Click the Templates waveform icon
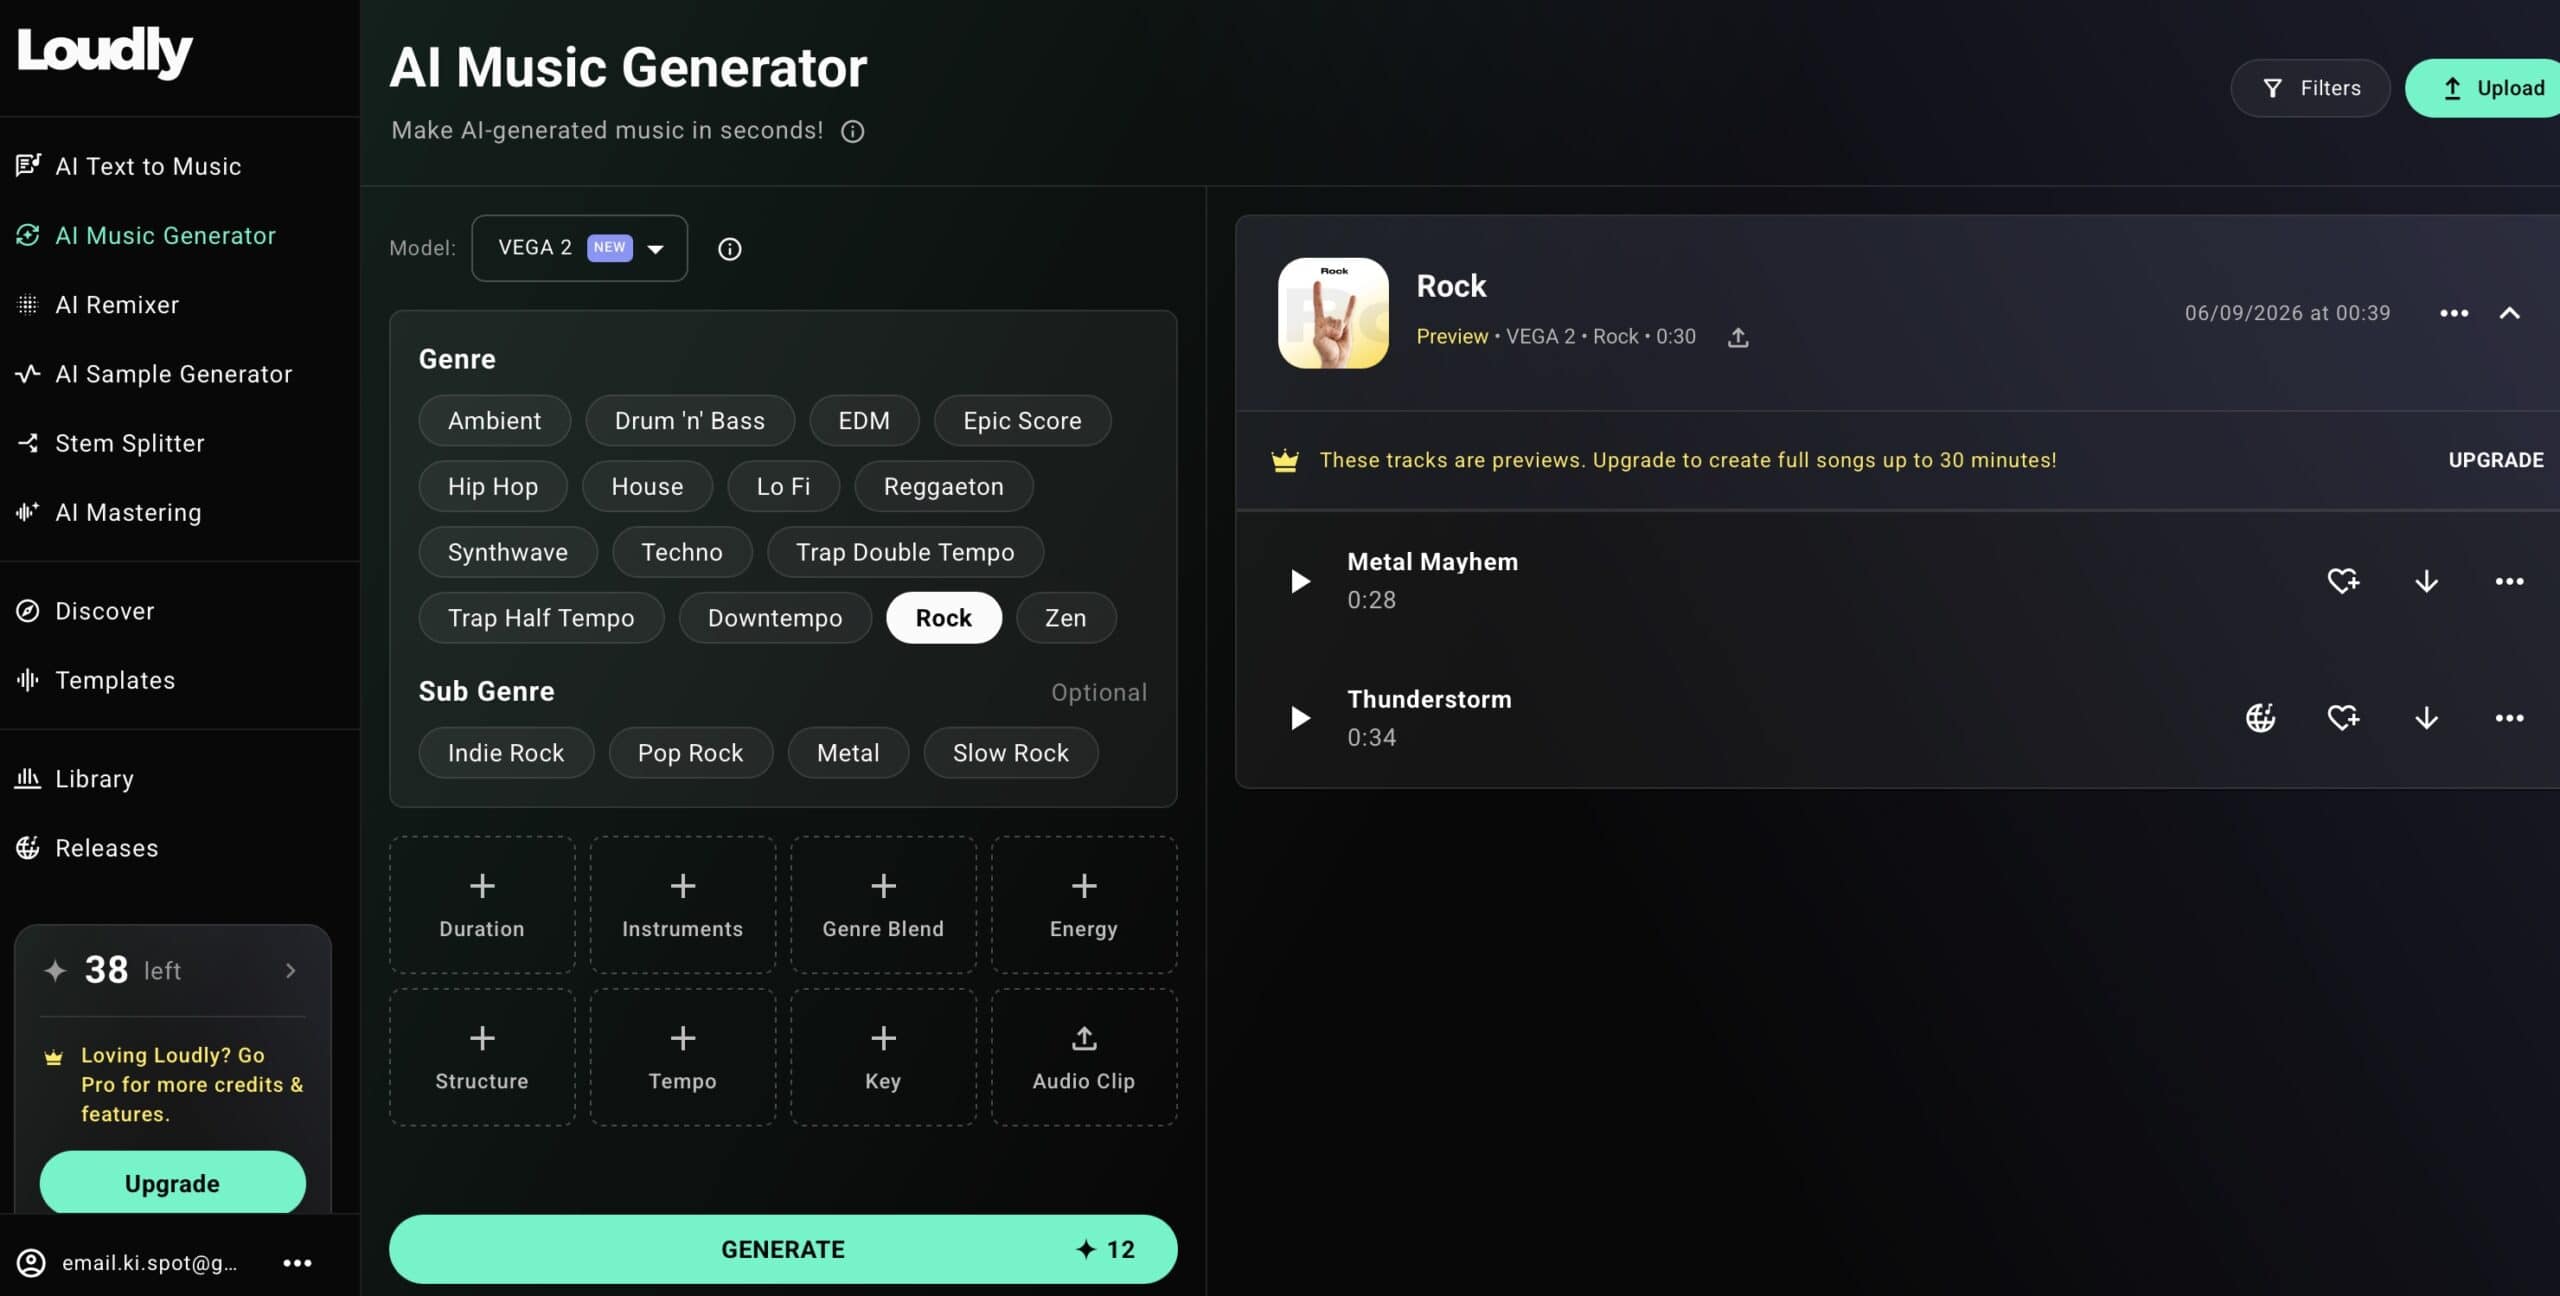Image resolution: width=2560 pixels, height=1296 pixels. point(28,680)
